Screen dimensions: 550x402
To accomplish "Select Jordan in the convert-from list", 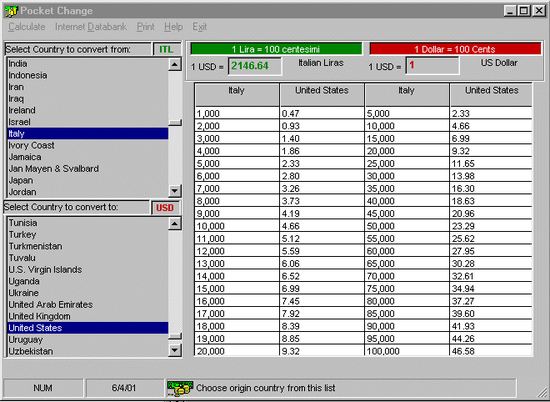I will [88, 192].
